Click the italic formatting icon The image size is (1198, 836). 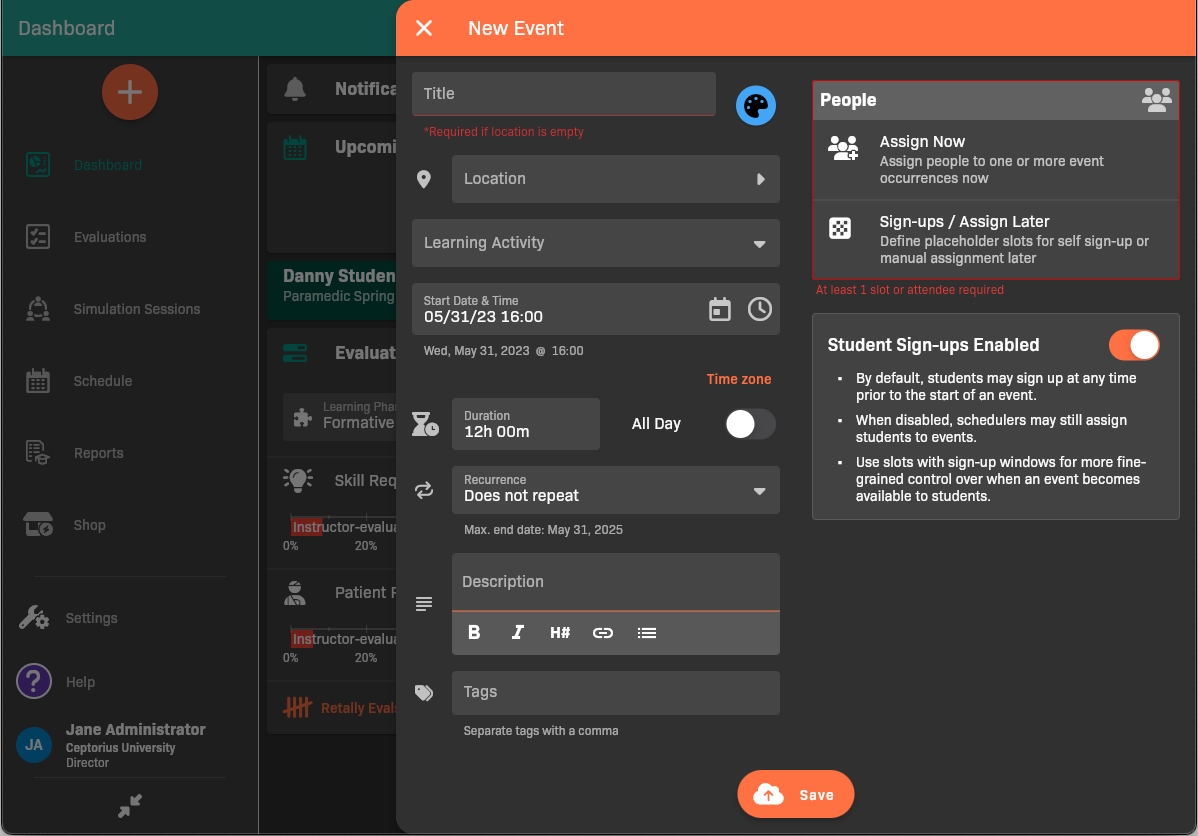[x=517, y=632]
